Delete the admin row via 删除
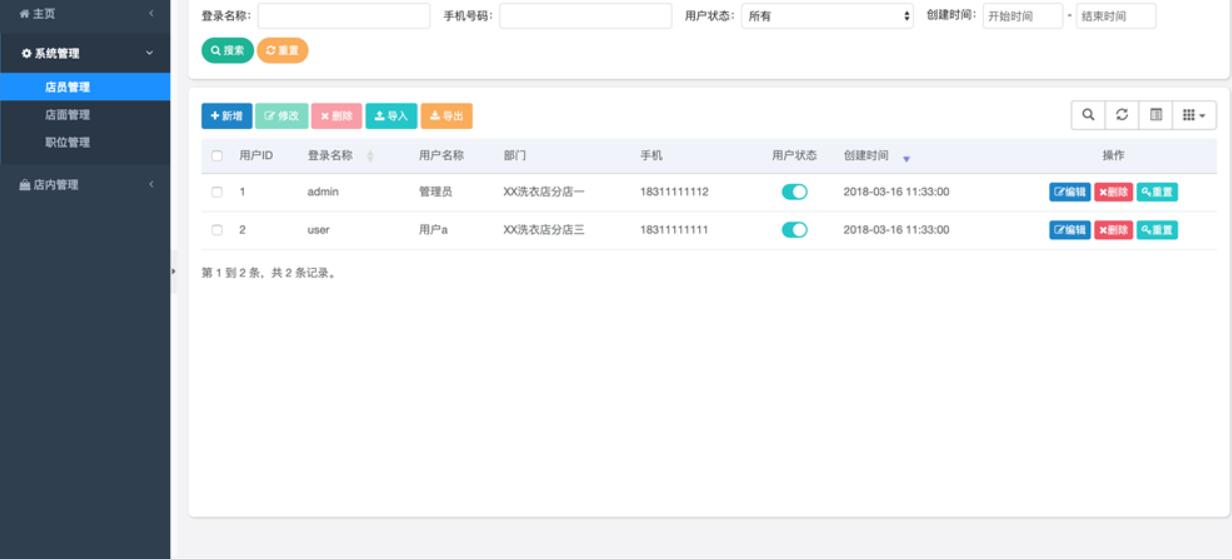 (x=1114, y=192)
